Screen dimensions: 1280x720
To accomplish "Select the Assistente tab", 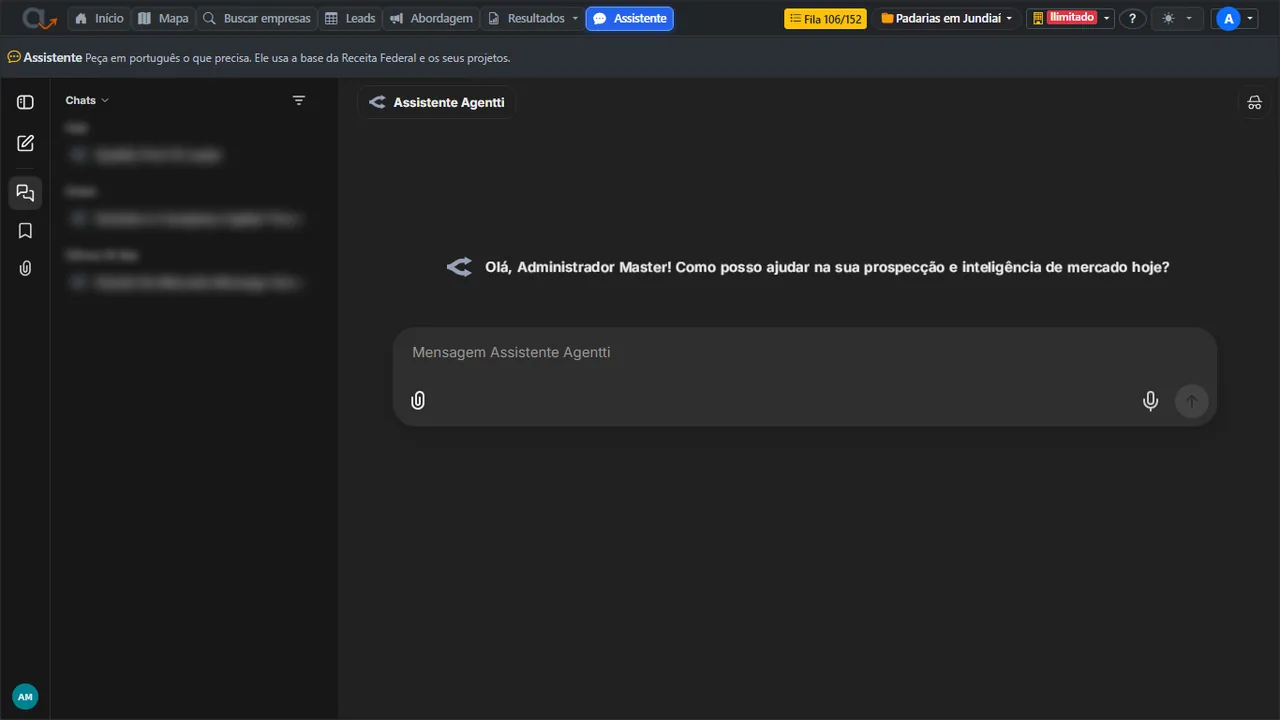I will pos(630,18).
